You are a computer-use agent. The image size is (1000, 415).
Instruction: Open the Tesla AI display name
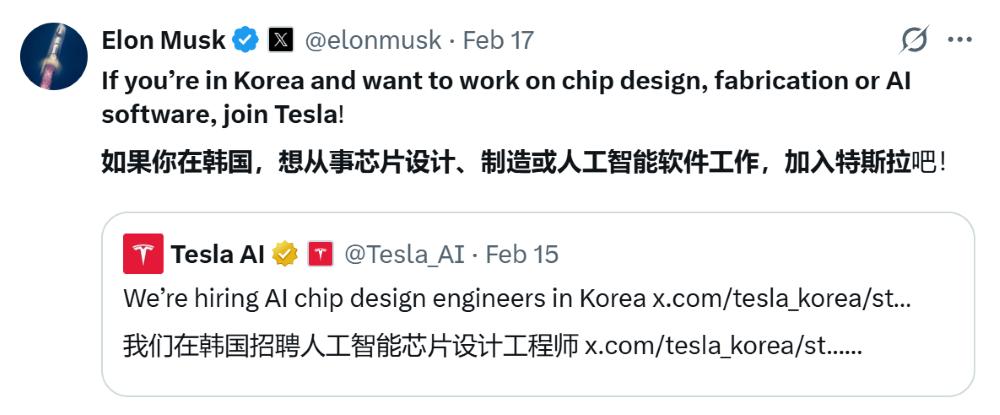(x=217, y=254)
